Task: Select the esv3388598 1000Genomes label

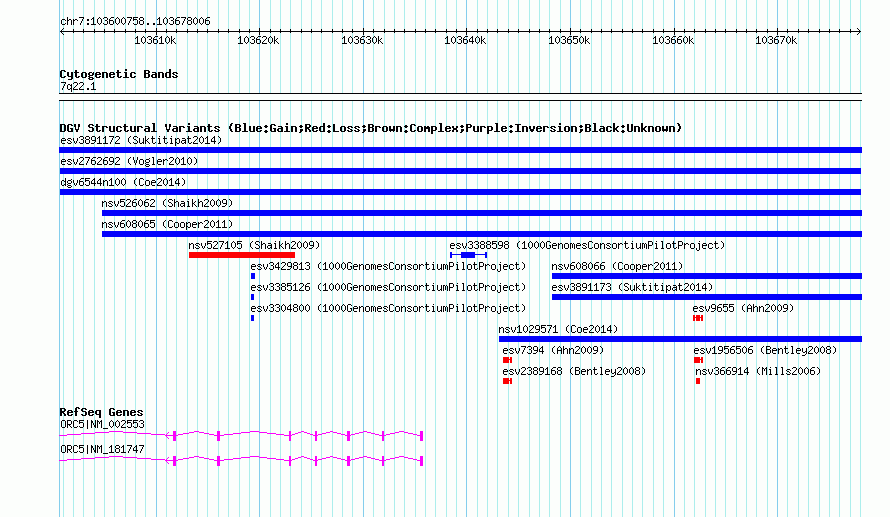Action: point(587,245)
